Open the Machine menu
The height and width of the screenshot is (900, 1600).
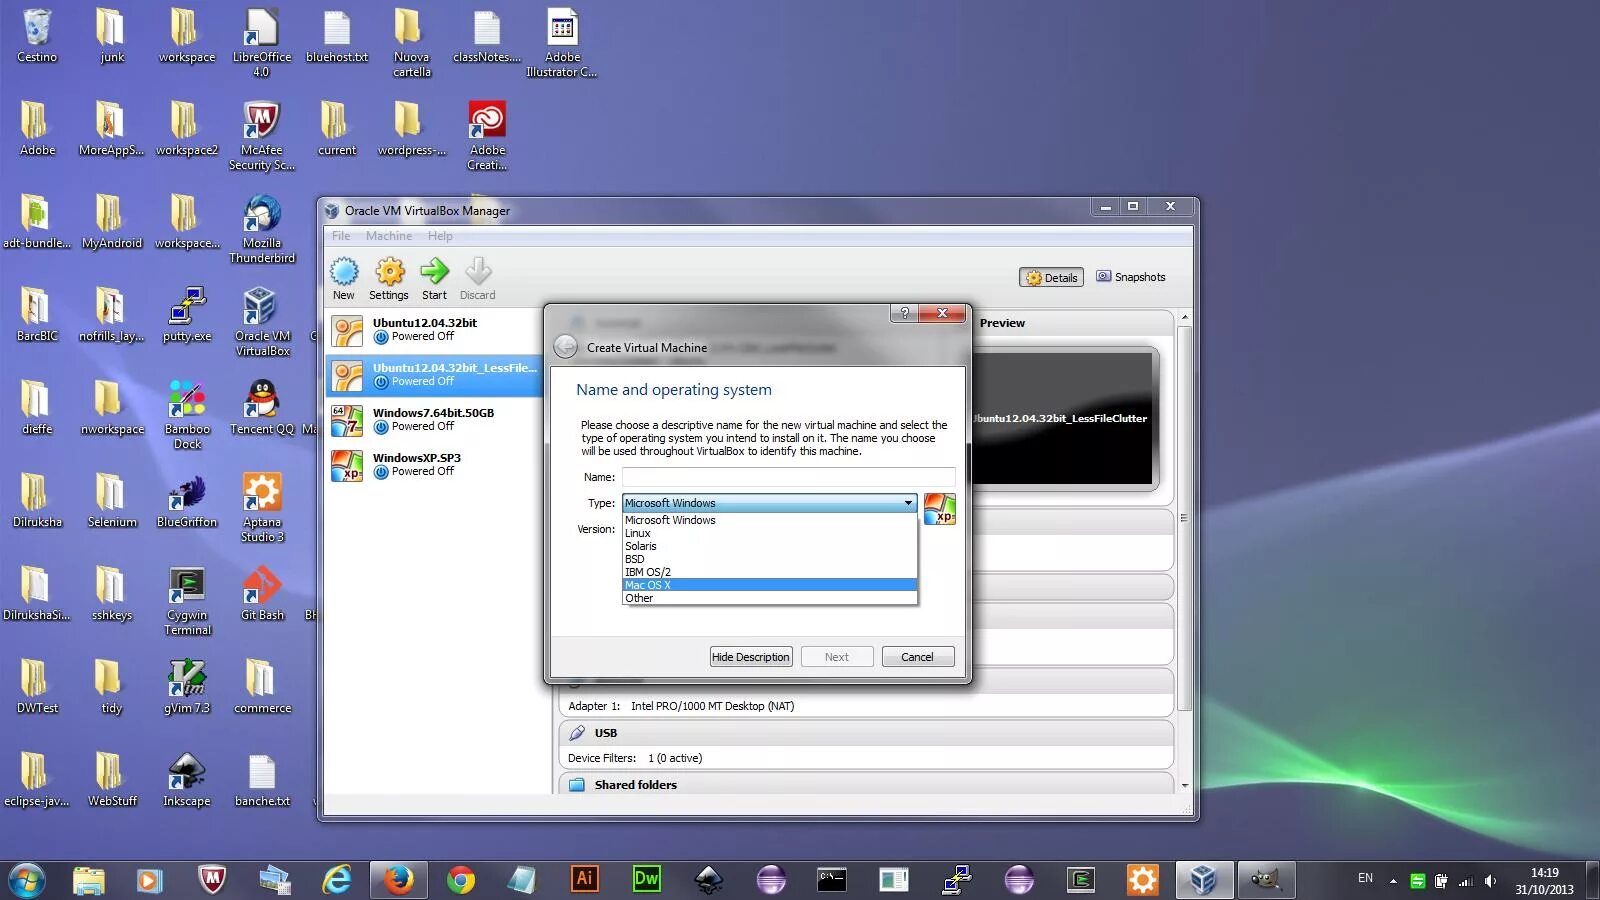click(389, 236)
